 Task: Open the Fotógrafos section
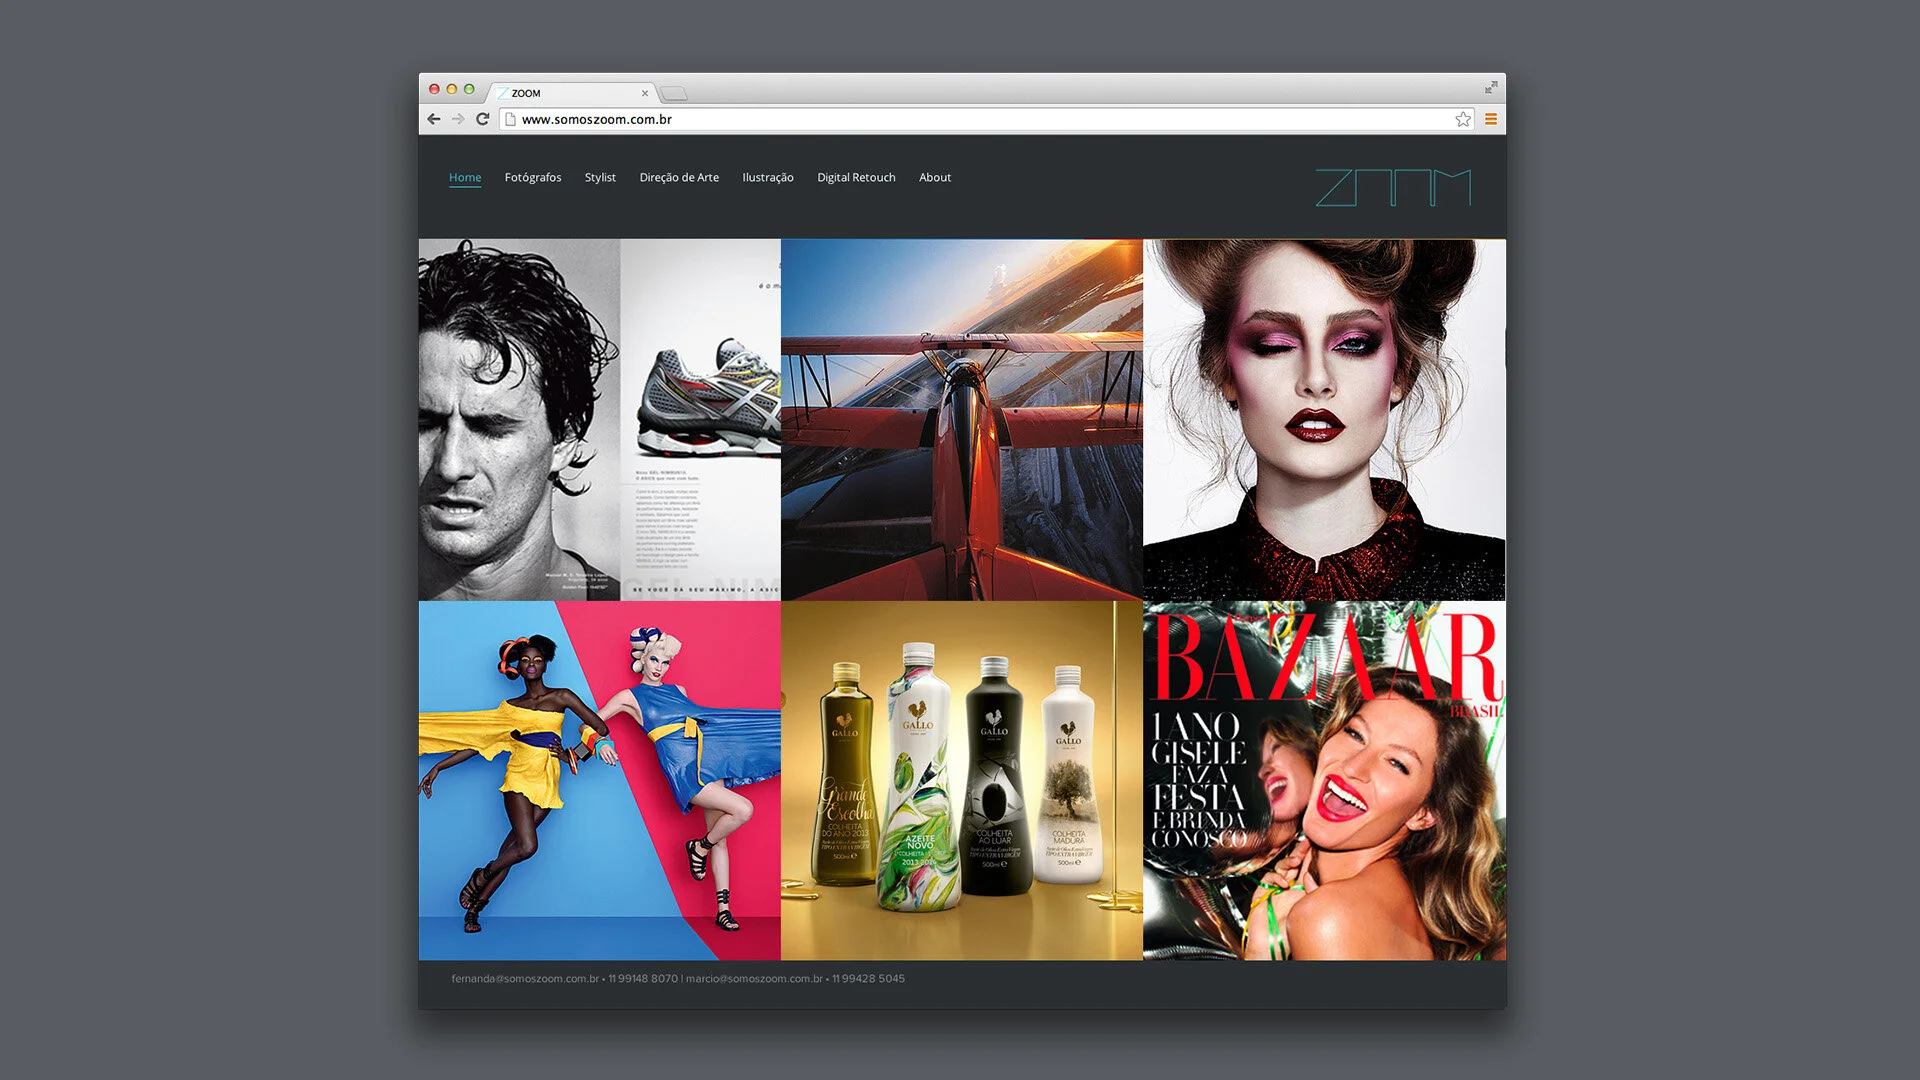533,177
